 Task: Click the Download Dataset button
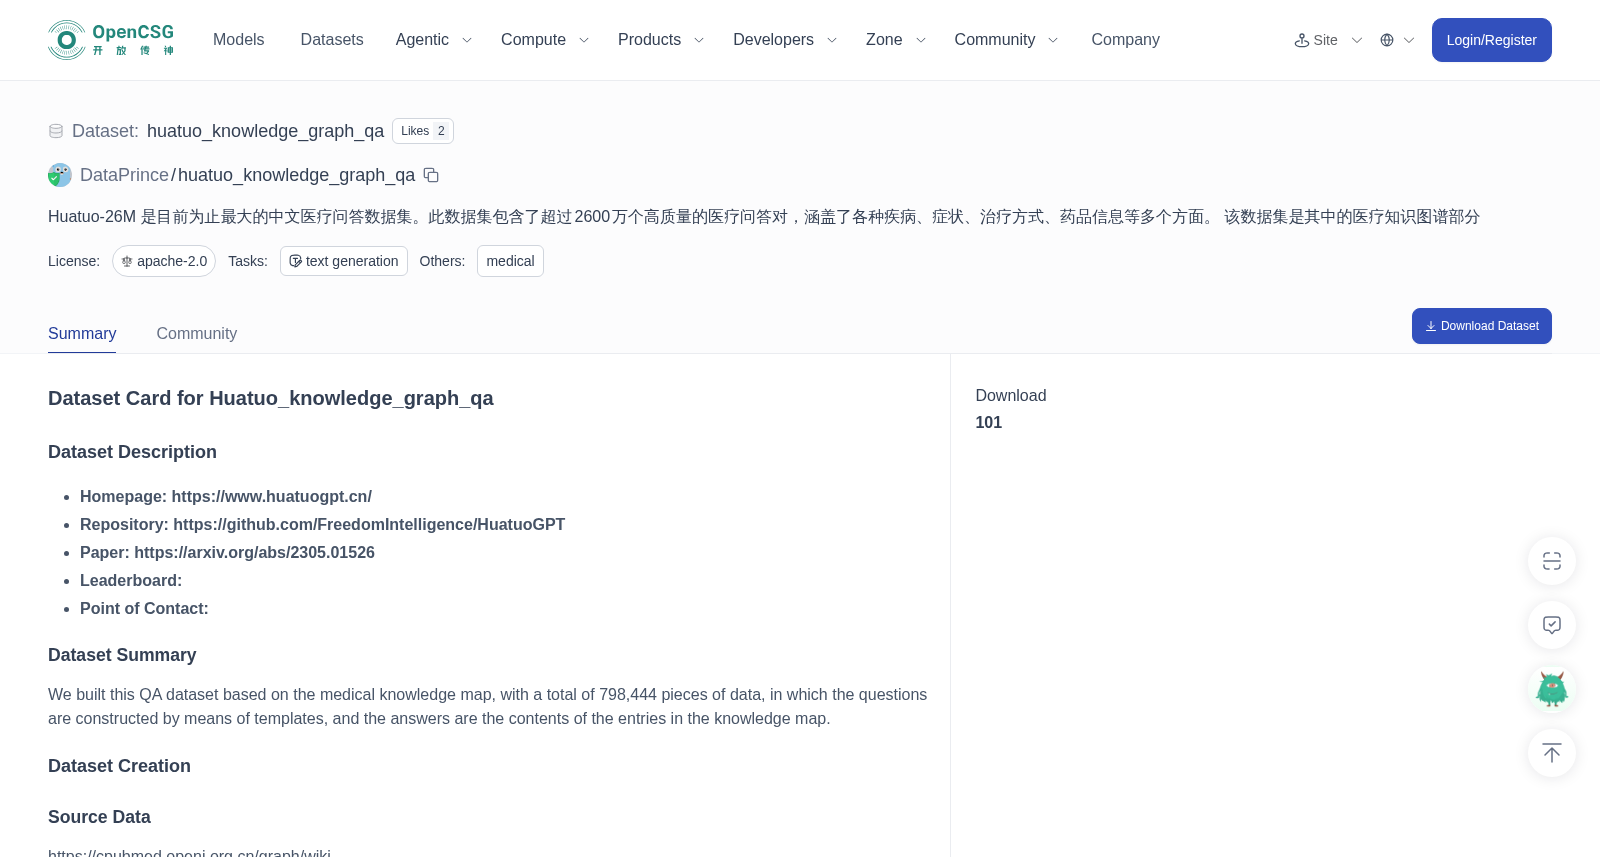point(1481,326)
